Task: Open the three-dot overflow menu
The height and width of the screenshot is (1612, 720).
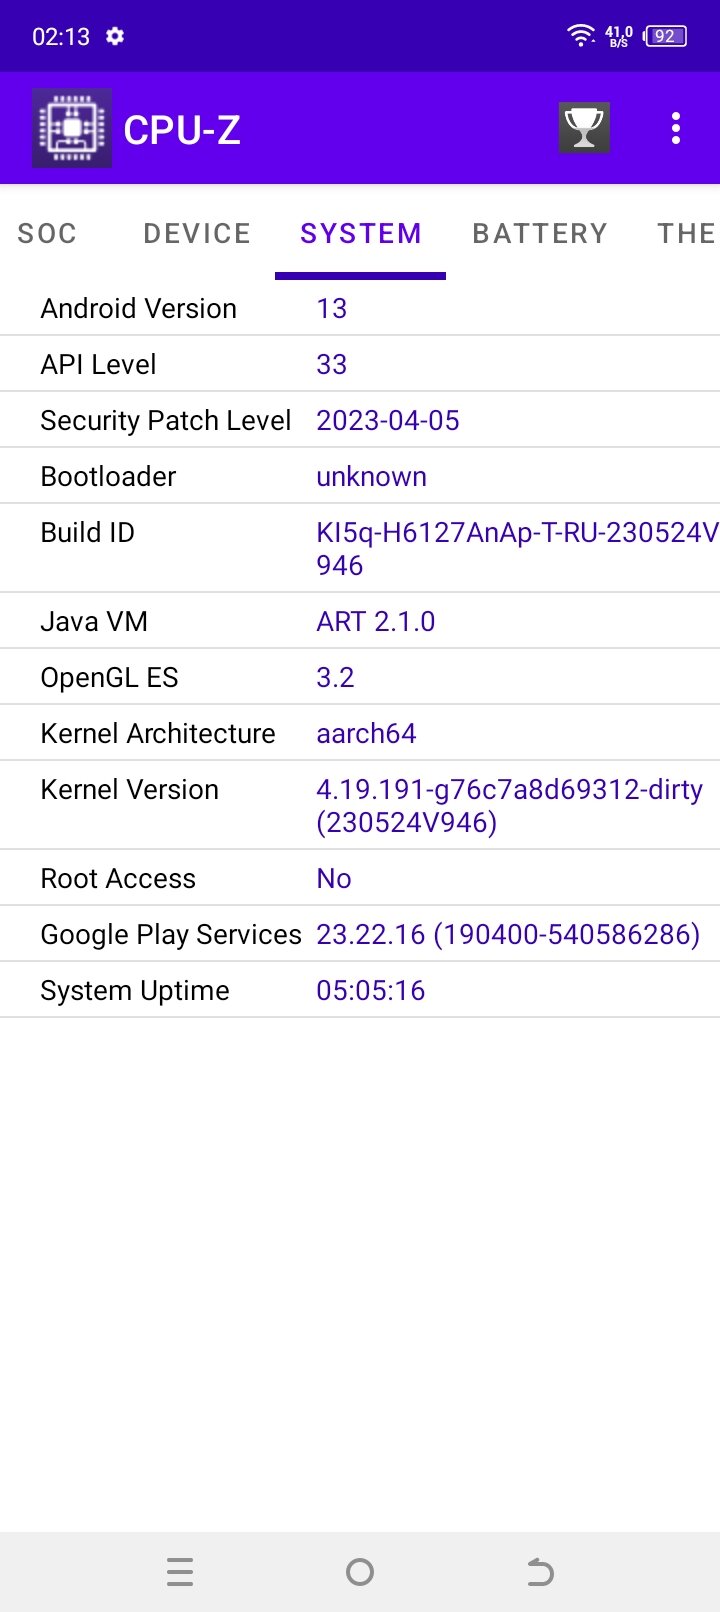Action: point(676,128)
